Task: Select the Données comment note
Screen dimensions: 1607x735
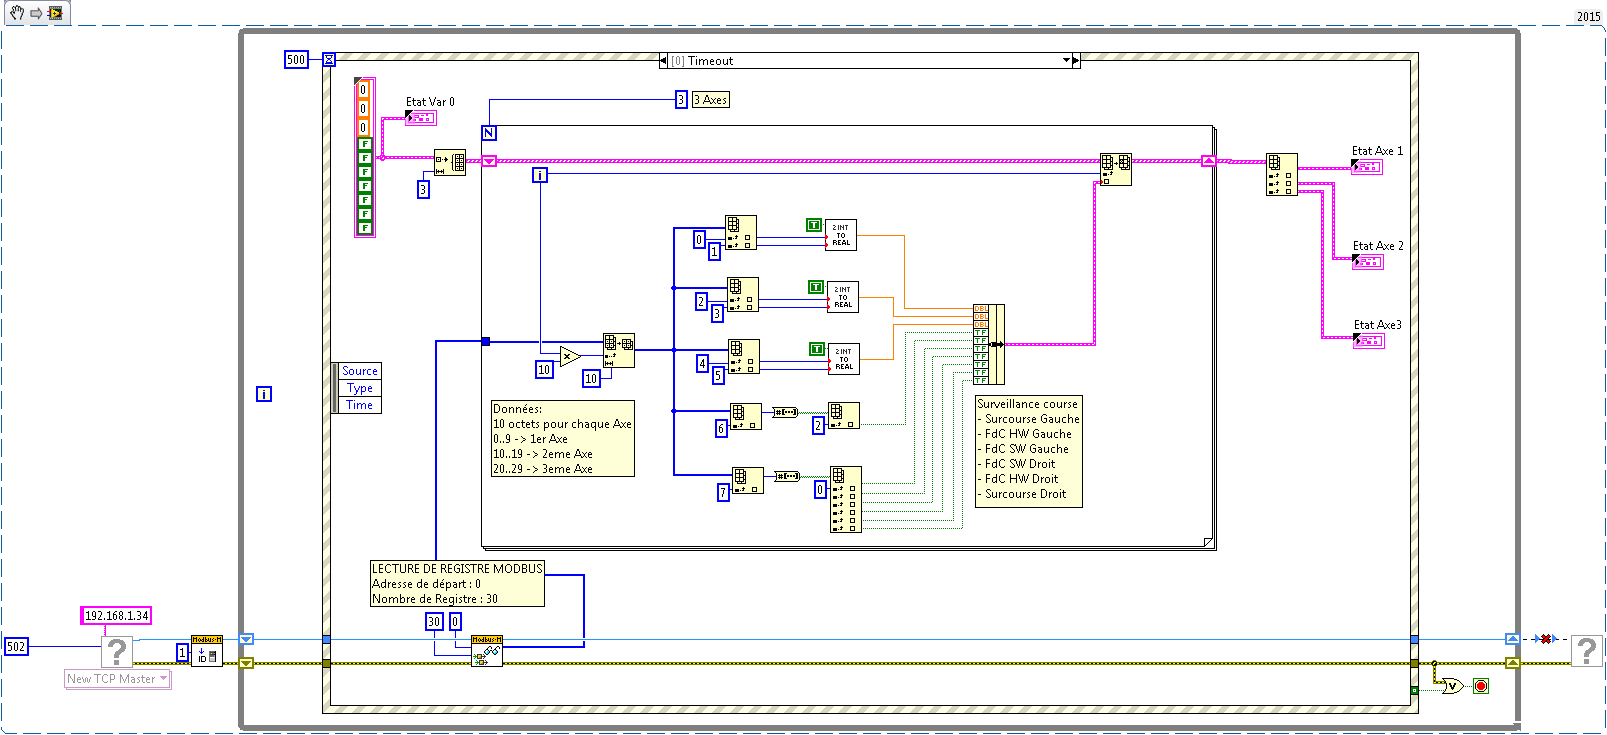Action: (563, 439)
